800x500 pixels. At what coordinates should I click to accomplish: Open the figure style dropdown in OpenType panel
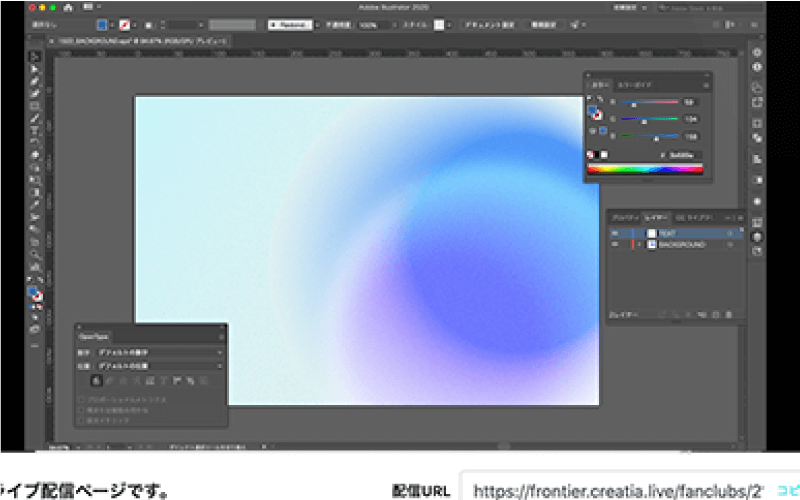click(x=160, y=353)
